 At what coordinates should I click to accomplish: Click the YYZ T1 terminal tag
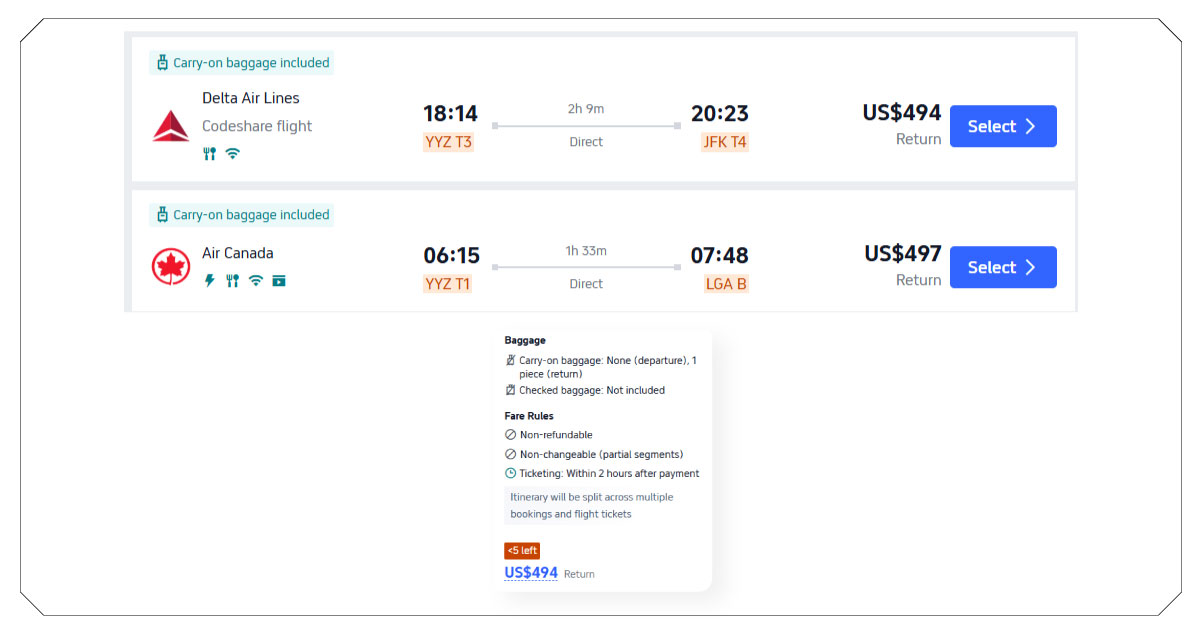[448, 283]
